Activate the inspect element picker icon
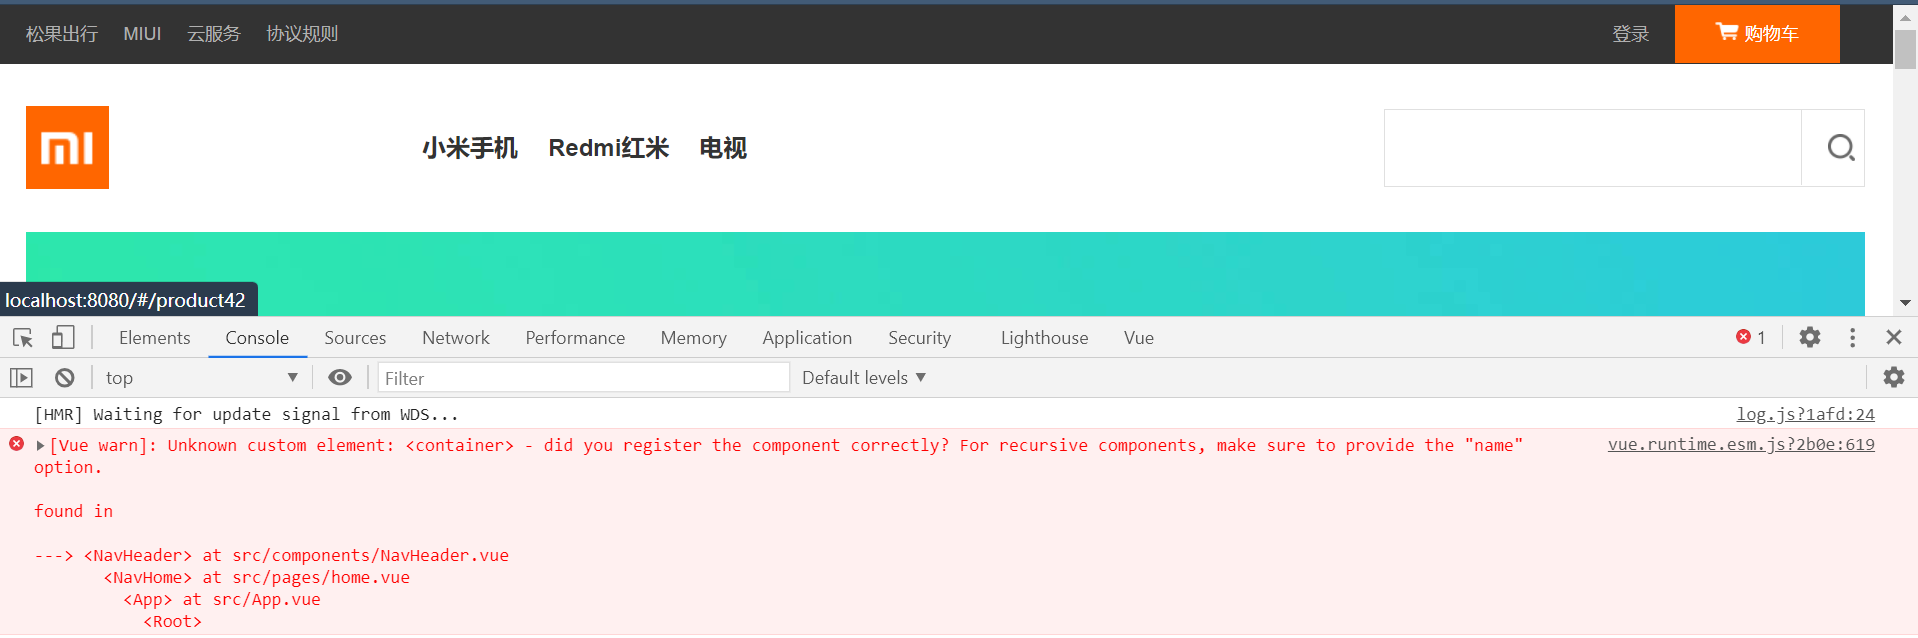The height and width of the screenshot is (638, 1918). tap(23, 338)
